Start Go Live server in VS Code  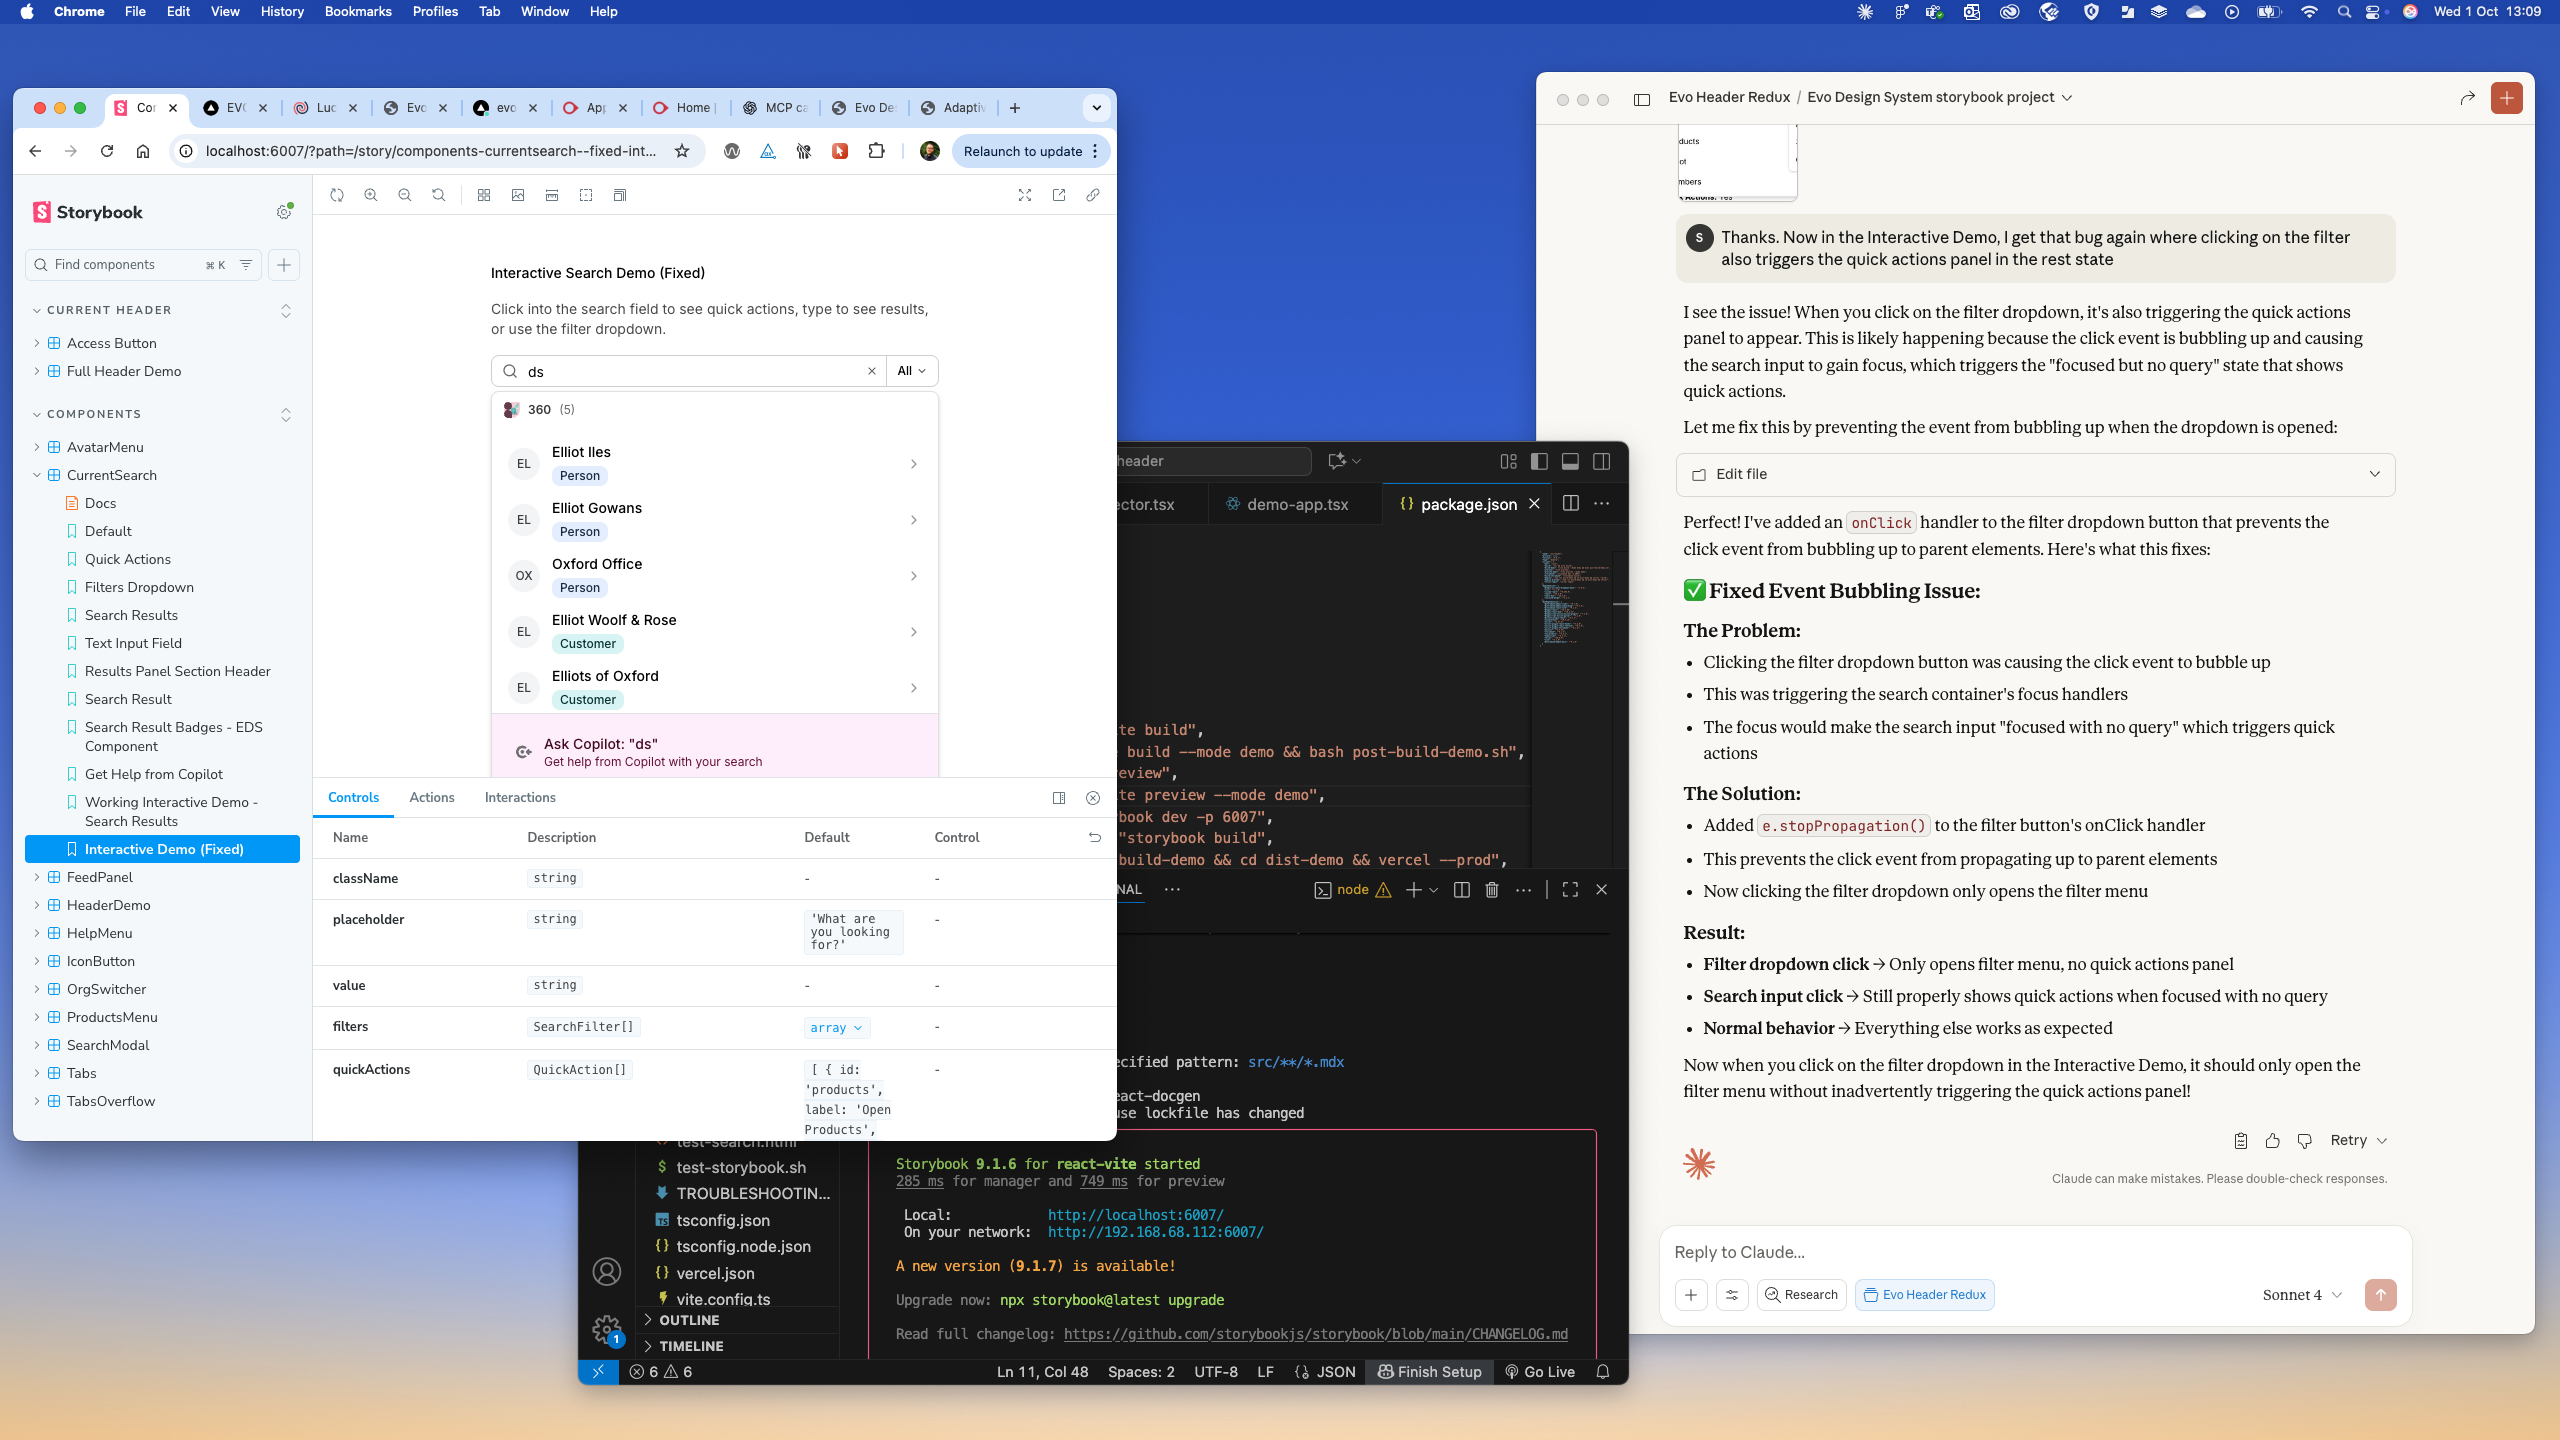[1538, 1372]
